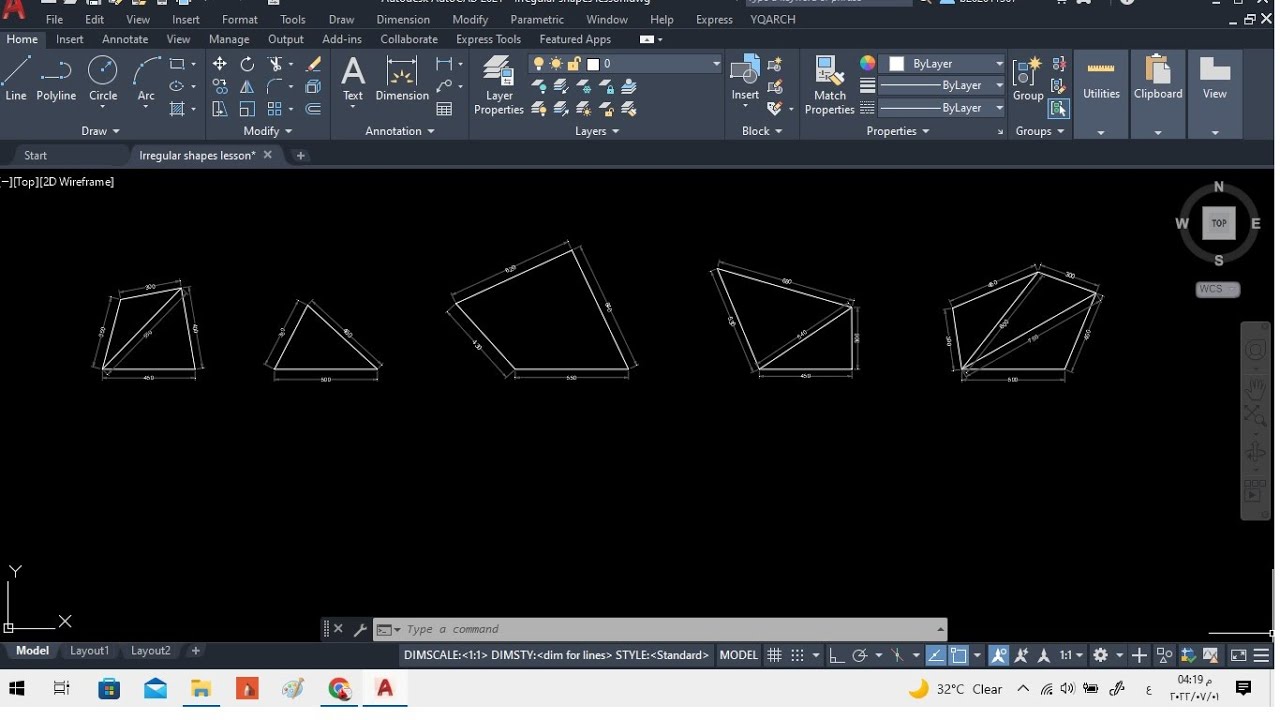Viewport: 1280px width, 720px height.
Task: Switch to the Layout1 tab
Action: [x=89, y=651]
